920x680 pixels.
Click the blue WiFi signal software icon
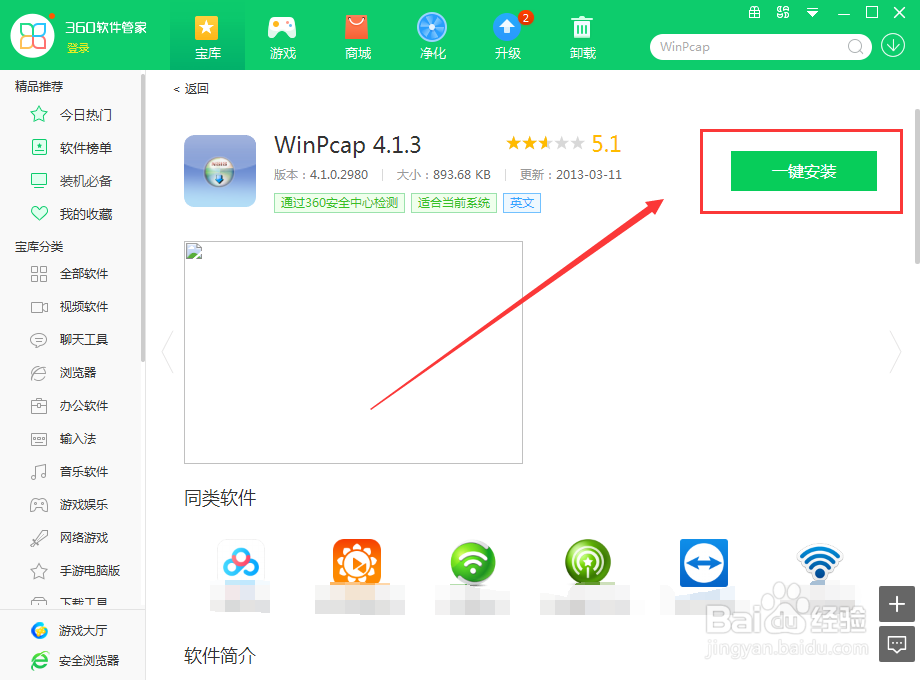tap(820, 562)
